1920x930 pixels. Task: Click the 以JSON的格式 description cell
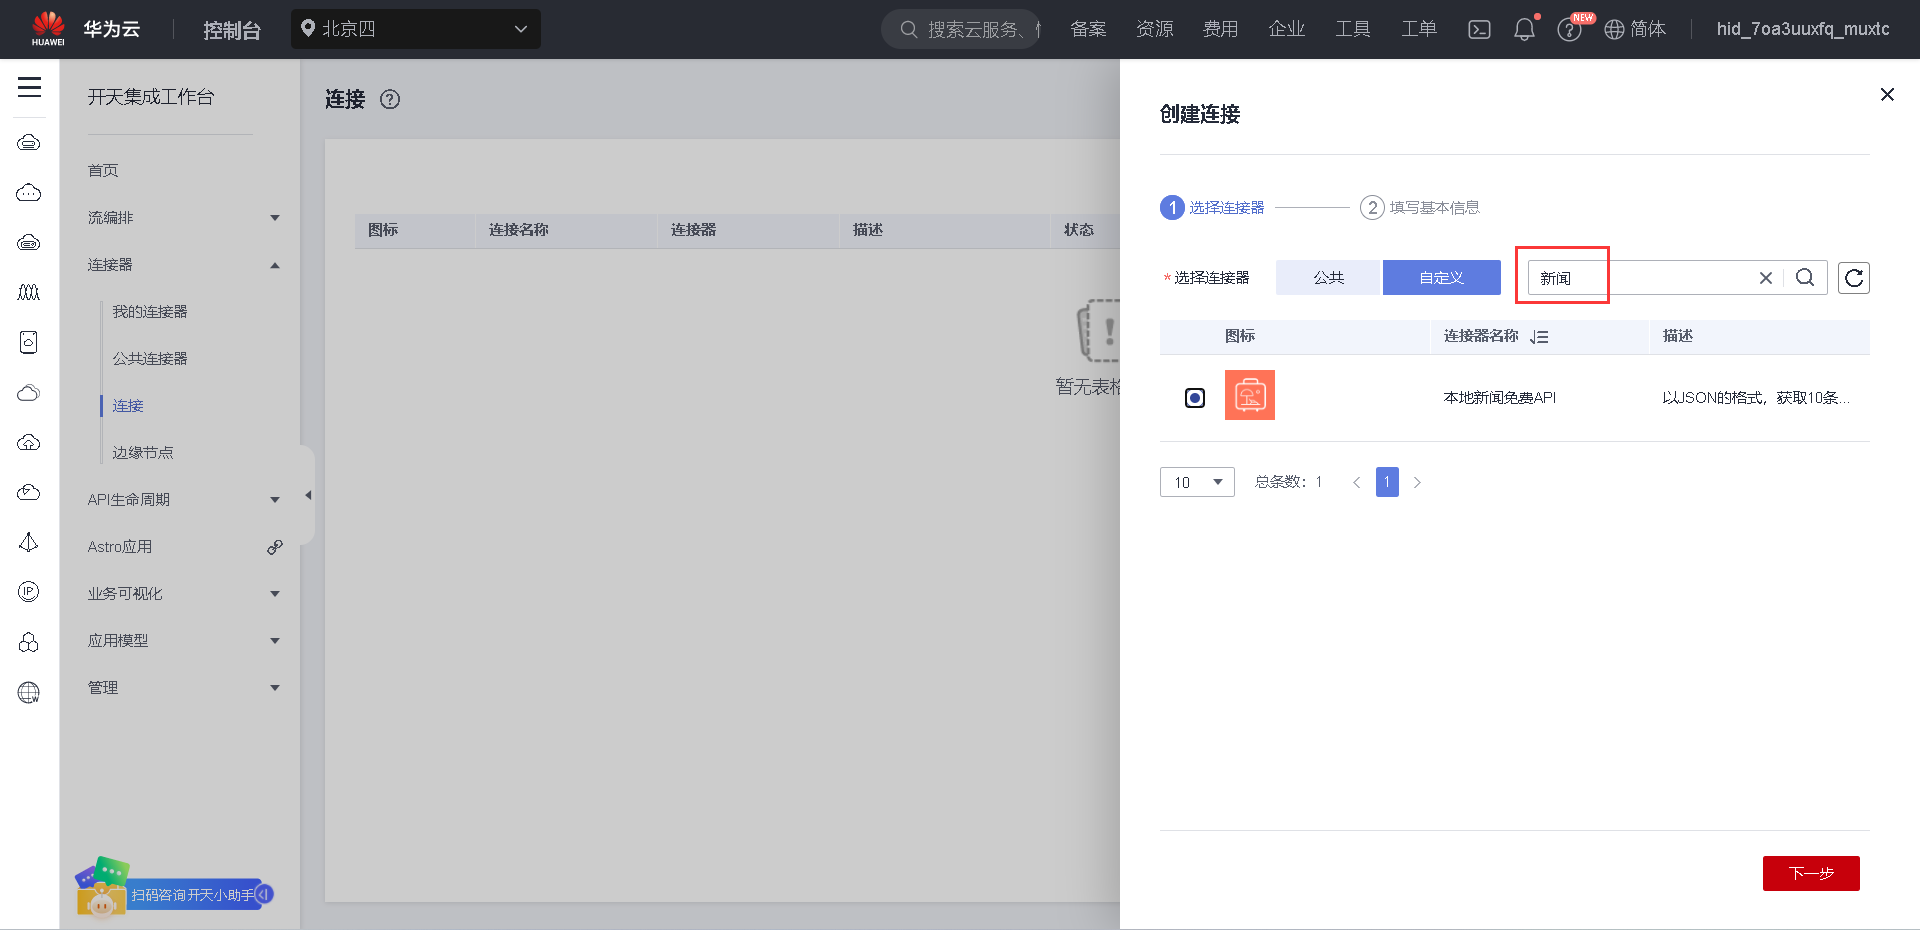point(1756,398)
